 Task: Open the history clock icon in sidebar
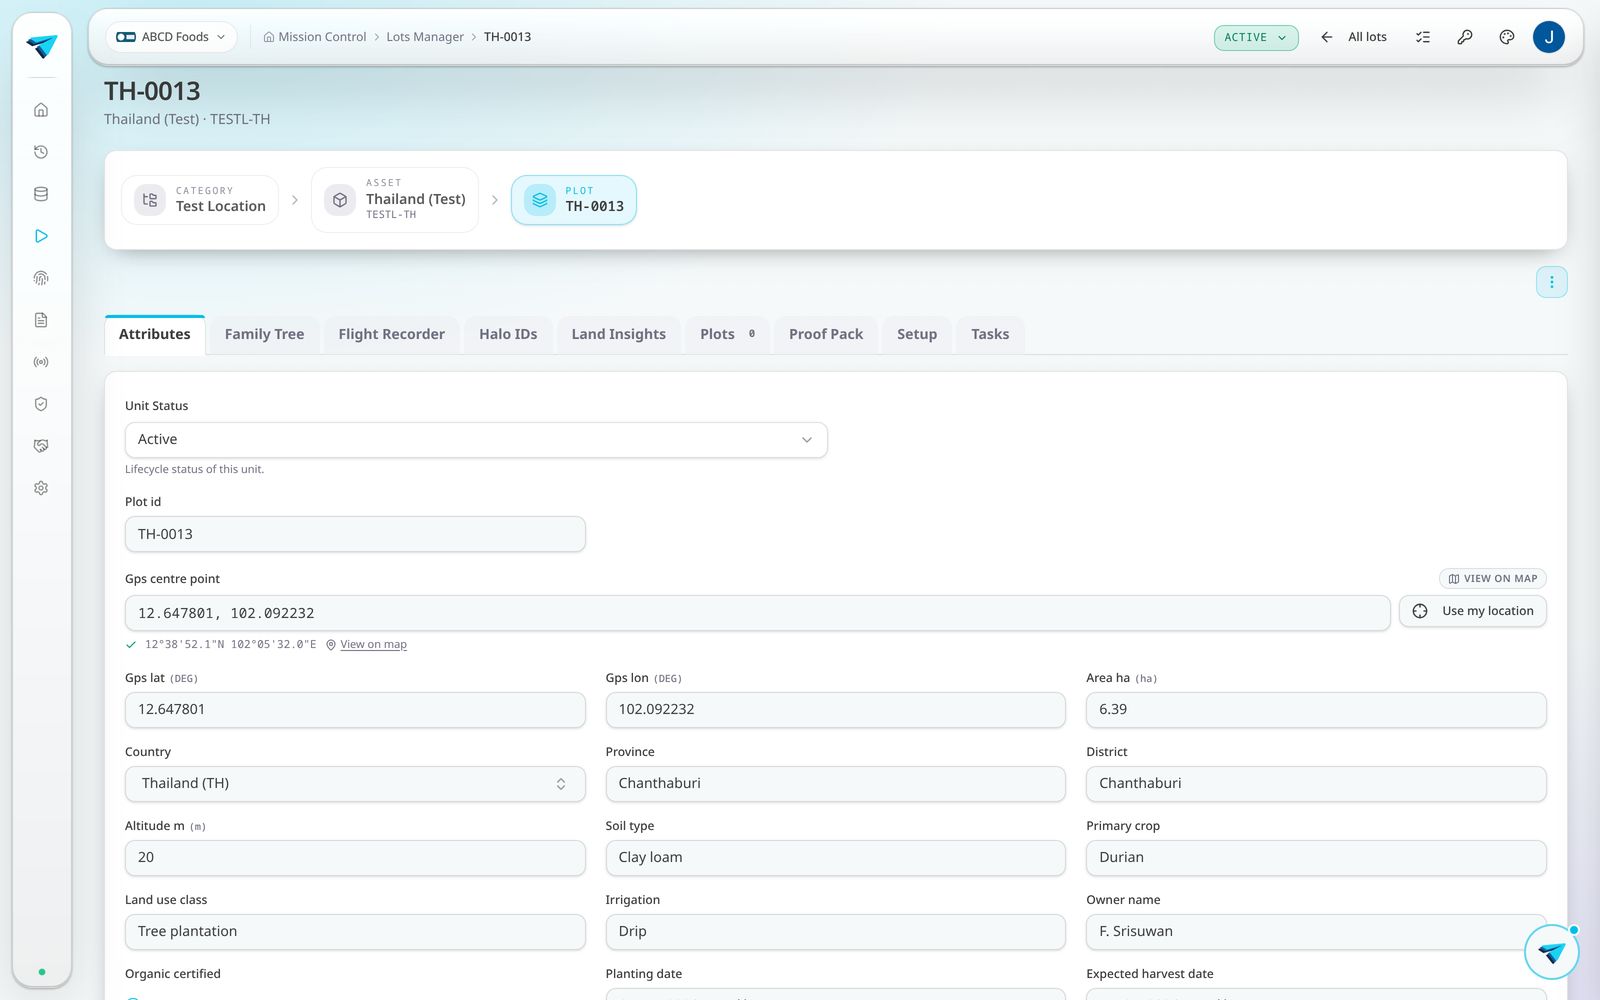41,152
